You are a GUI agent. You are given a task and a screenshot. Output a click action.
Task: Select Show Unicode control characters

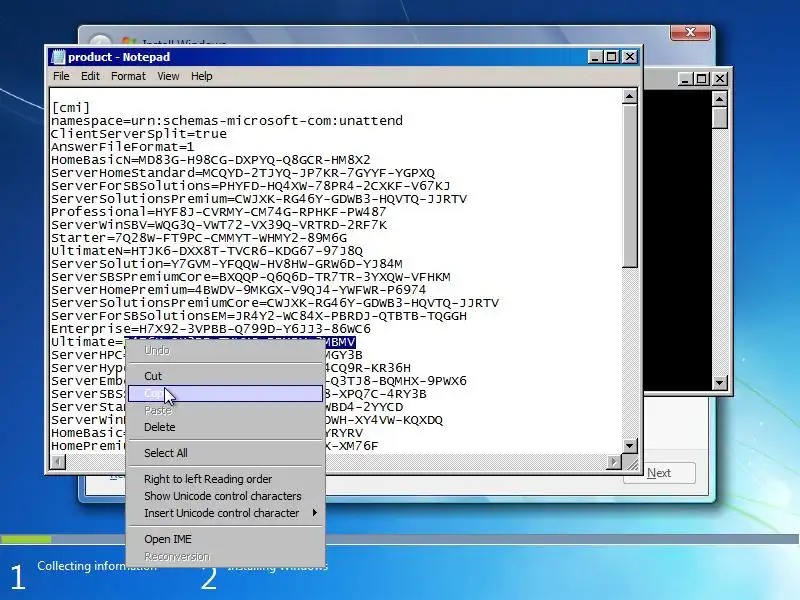pos(225,496)
